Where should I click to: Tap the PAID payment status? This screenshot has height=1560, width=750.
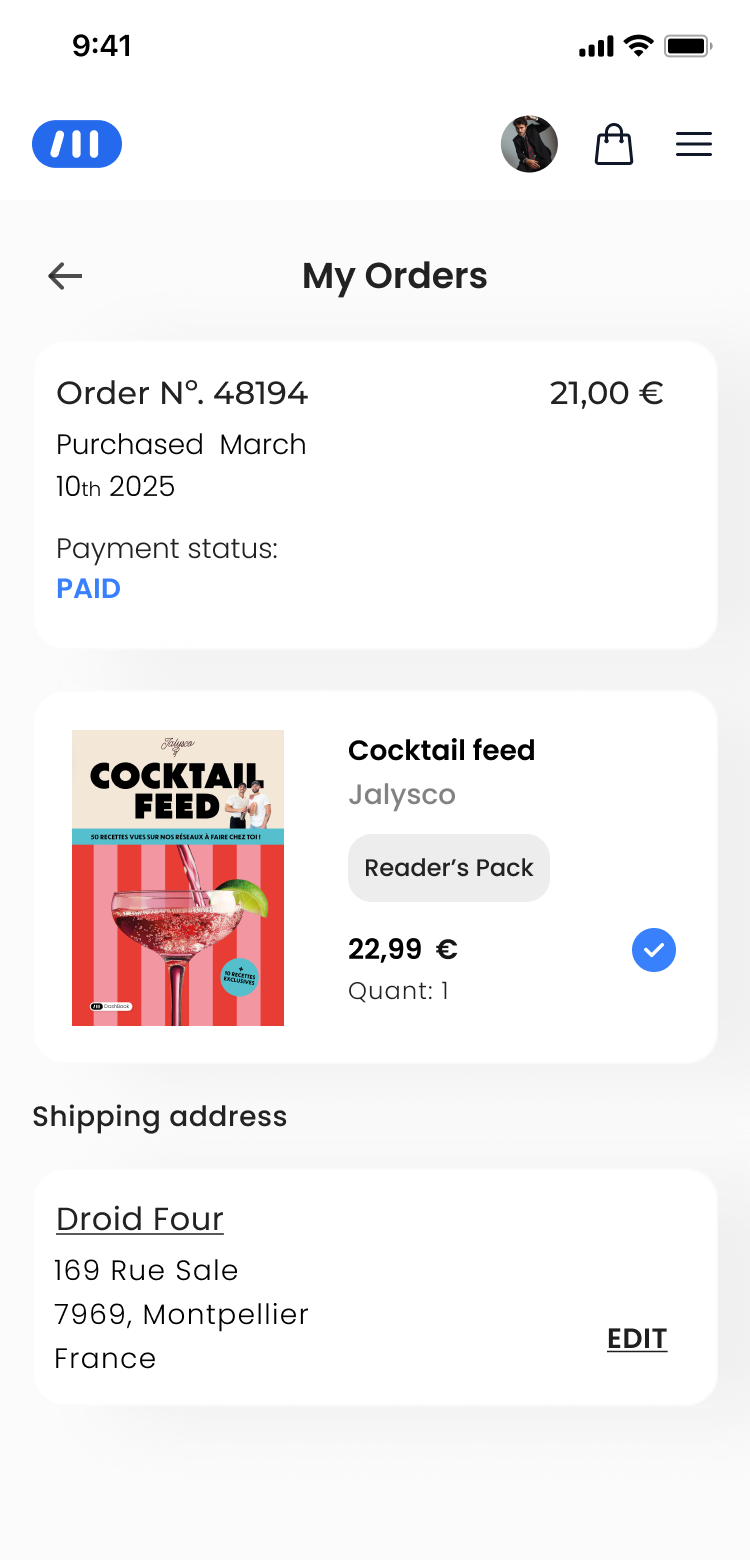(89, 589)
